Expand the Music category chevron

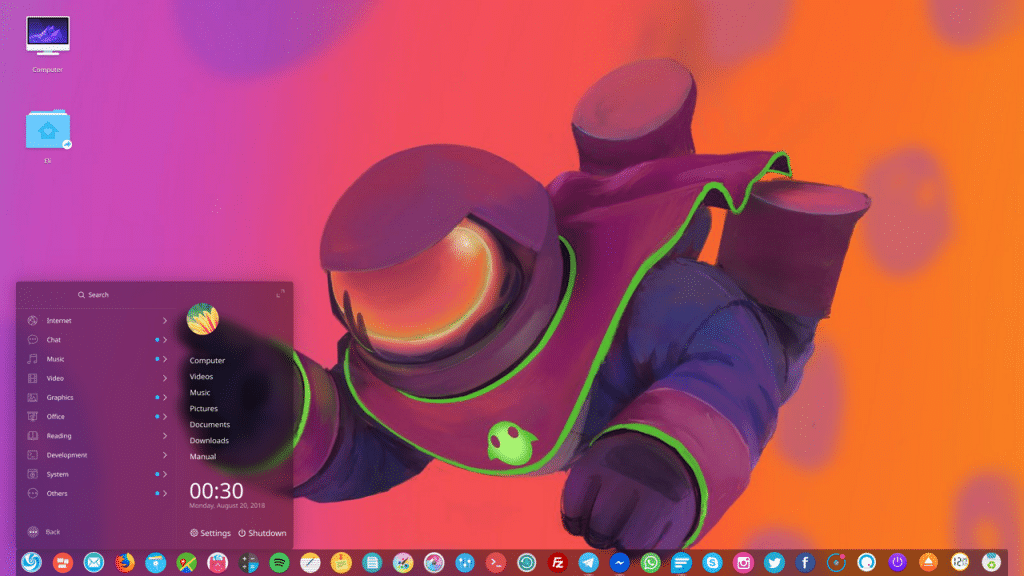click(x=165, y=359)
